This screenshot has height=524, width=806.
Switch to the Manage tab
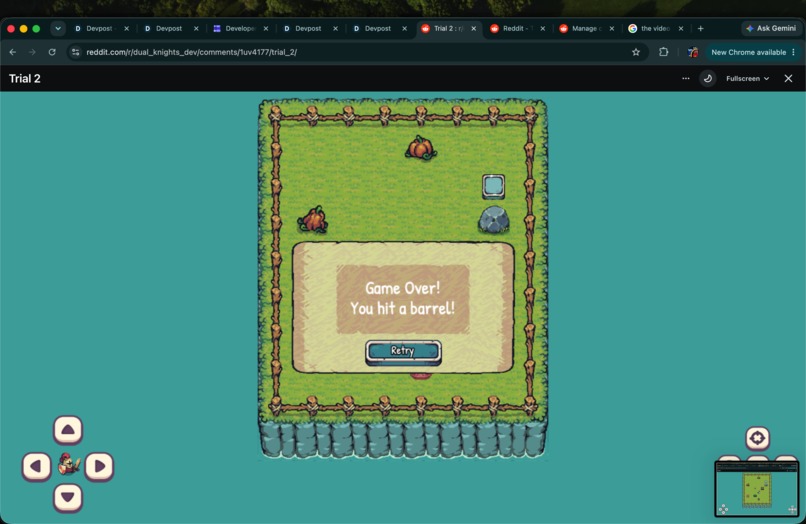pos(586,28)
